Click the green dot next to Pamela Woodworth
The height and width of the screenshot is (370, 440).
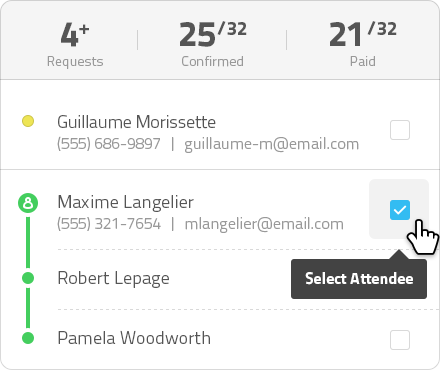click(28, 338)
